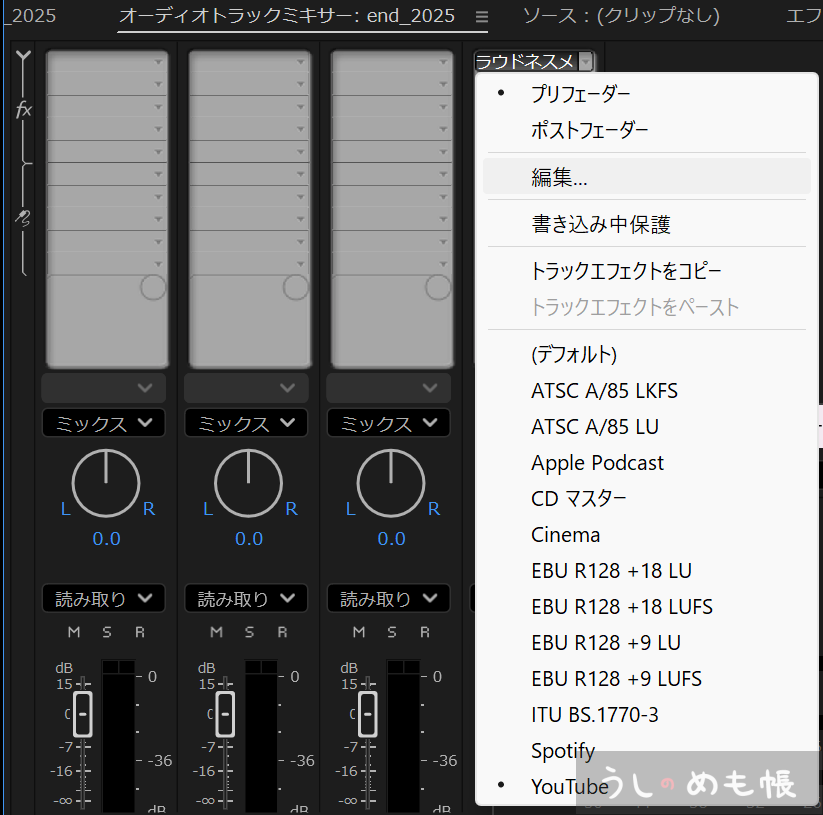Click the show/hide effects and sends icon
The image size is (823, 815).
[23, 56]
